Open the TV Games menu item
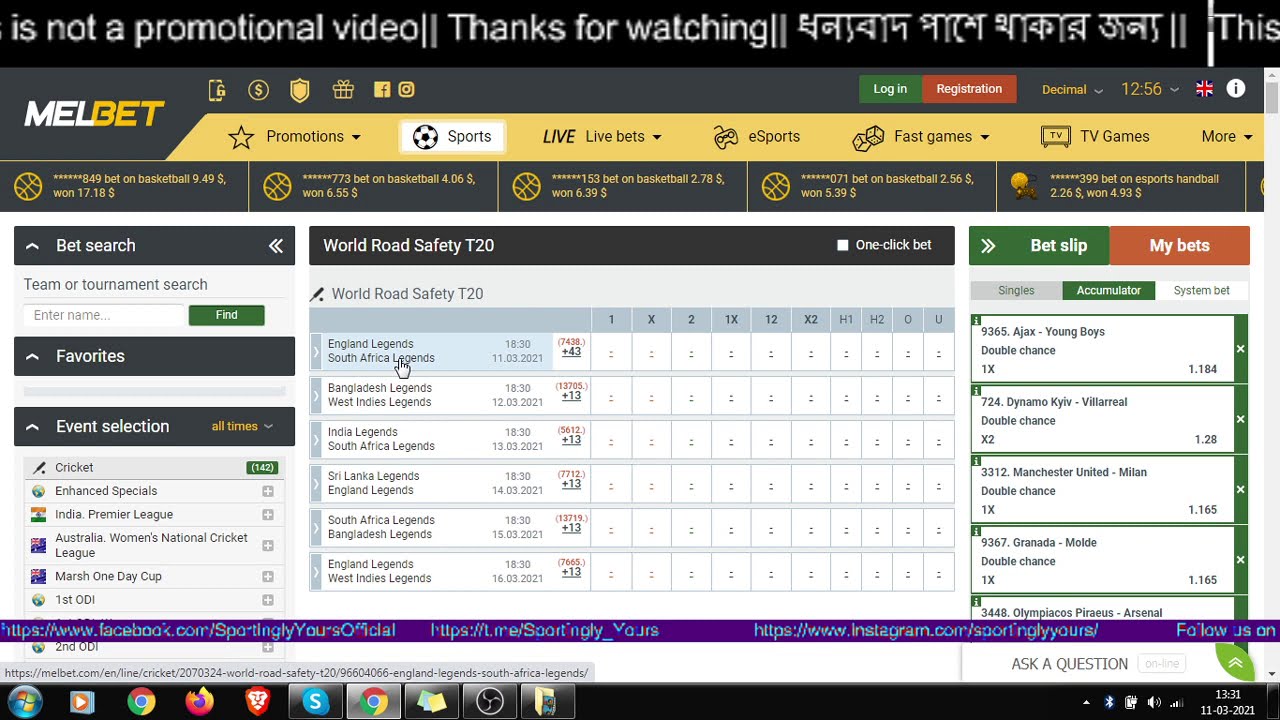Screen dimensions: 1280x720 tap(1095, 137)
